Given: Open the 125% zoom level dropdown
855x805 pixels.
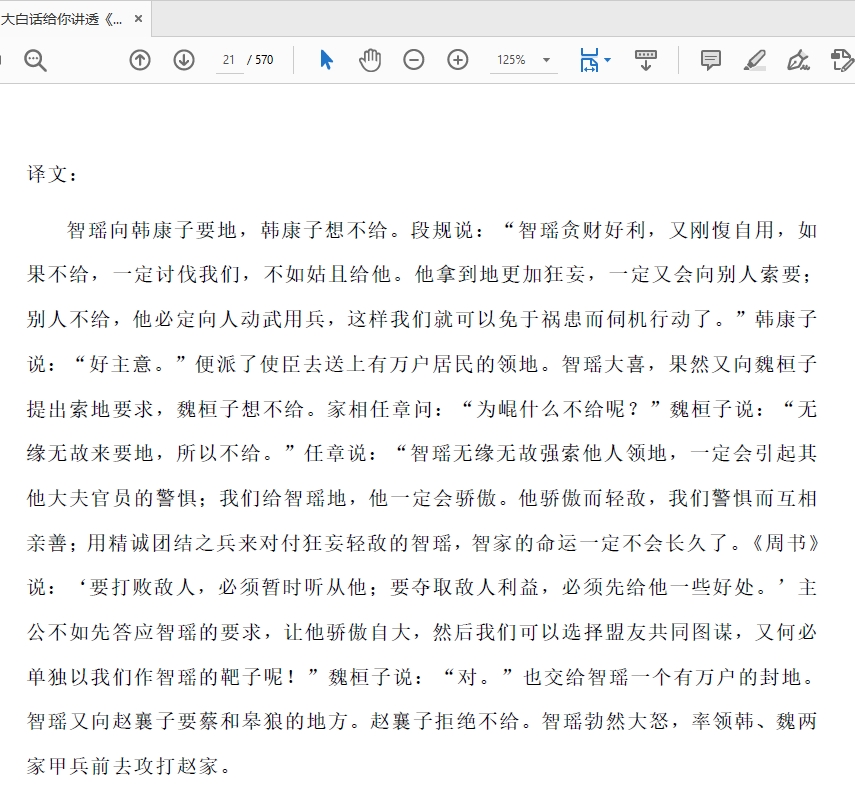Looking at the screenshot, I should 547,60.
